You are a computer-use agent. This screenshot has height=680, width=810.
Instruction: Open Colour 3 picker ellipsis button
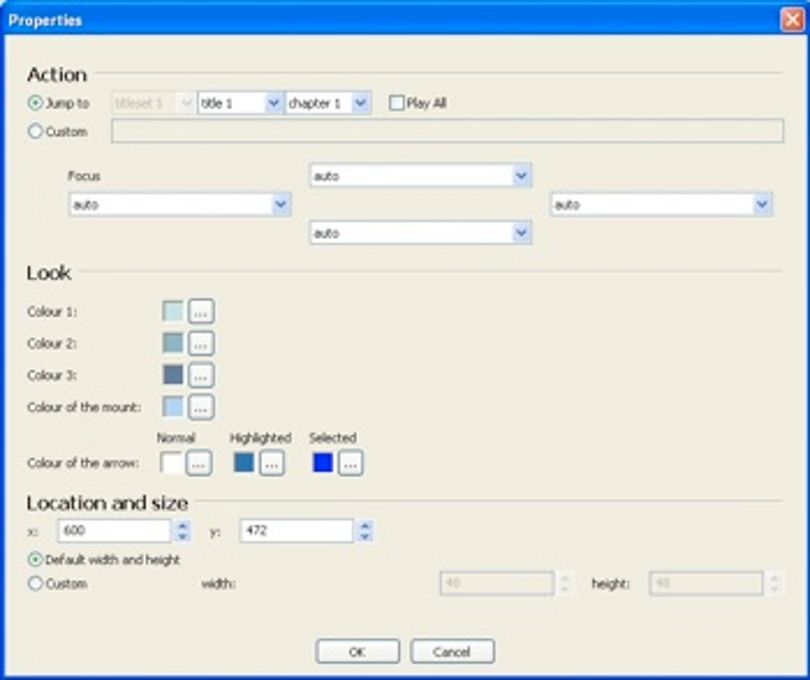pyautogui.click(x=201, y=375)
